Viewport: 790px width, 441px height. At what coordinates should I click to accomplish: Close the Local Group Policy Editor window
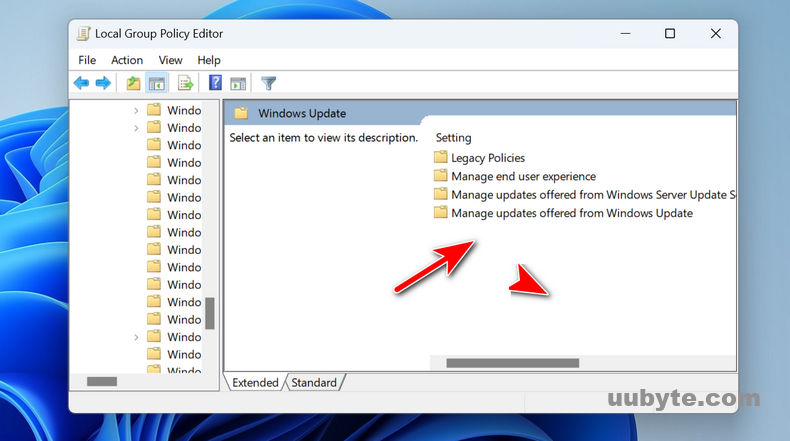click(715, 34)
